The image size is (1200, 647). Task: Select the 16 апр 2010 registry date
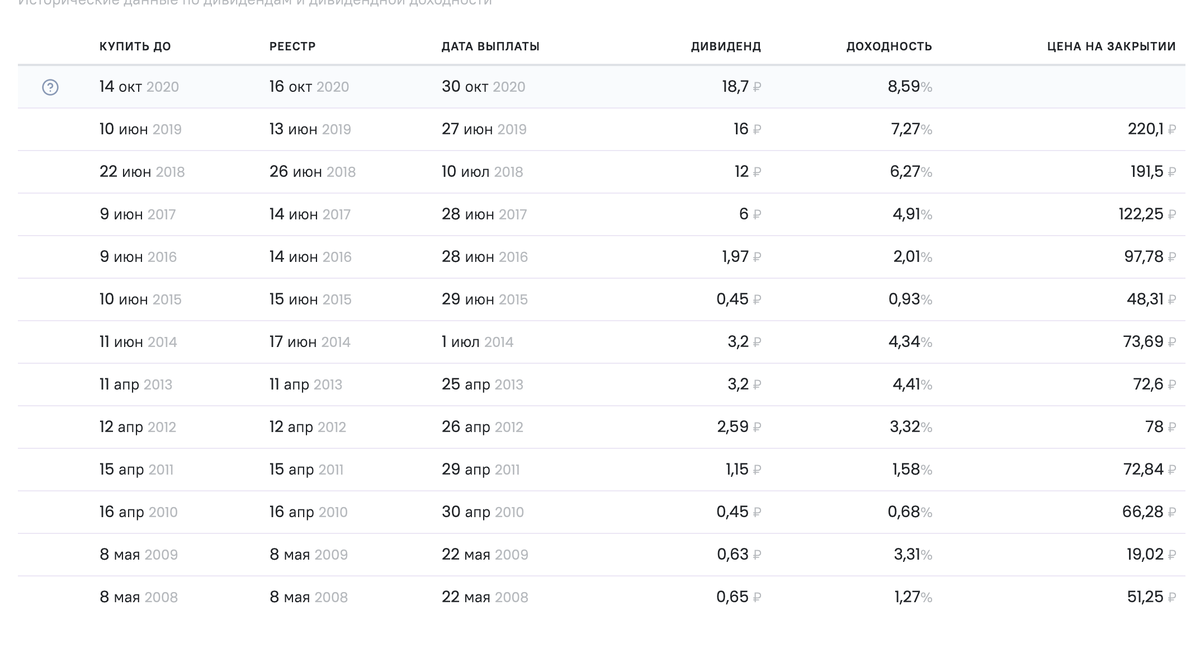pos(308,512)
